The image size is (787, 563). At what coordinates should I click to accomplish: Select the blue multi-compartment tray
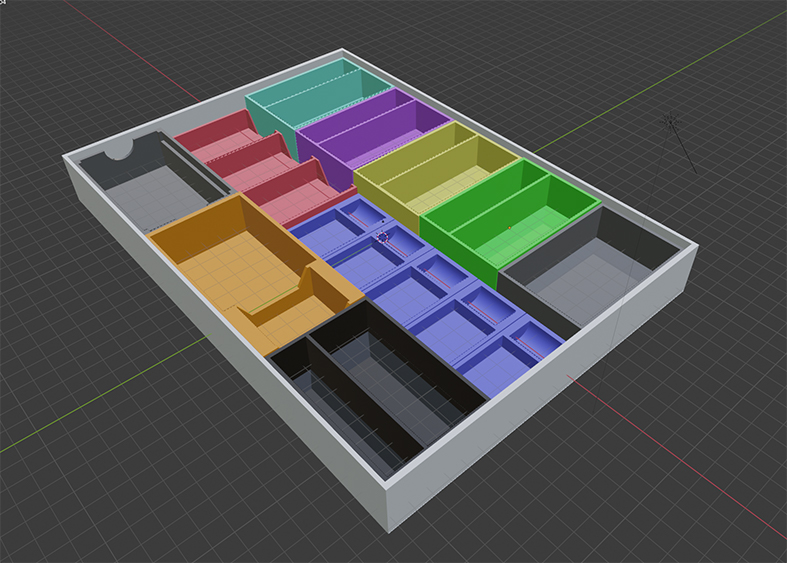[427, 296]
